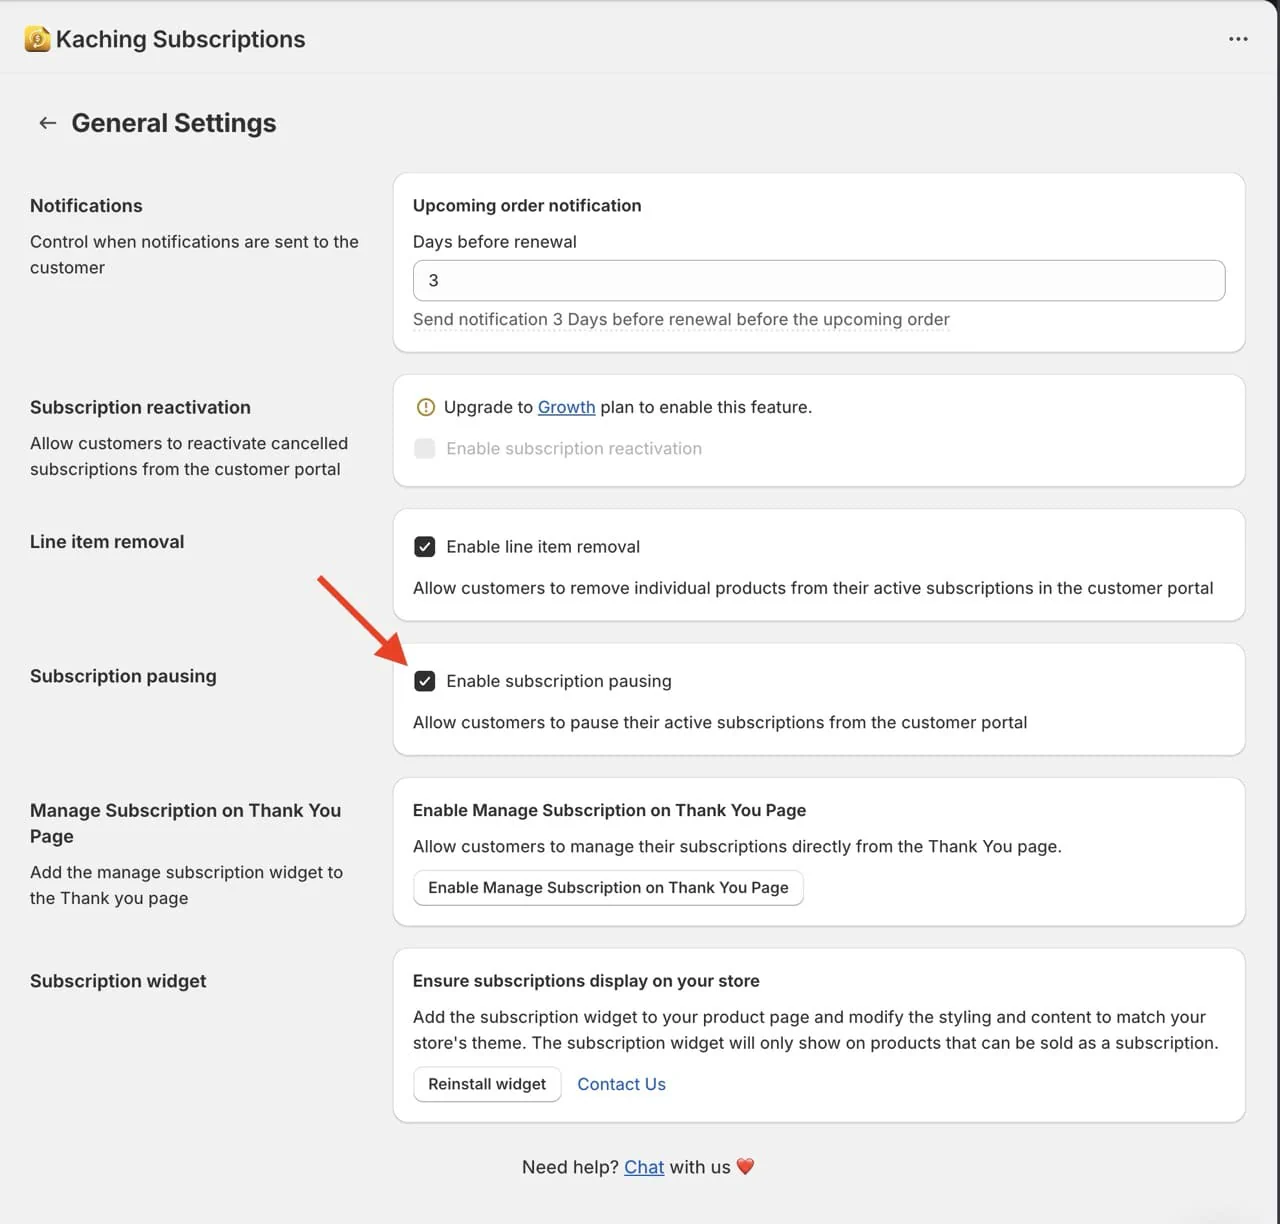Image resolution: width=1280 pixels, height=1224 pixels.
Task: Click the 'Enable line item removal' label
Action: point(543,547)
